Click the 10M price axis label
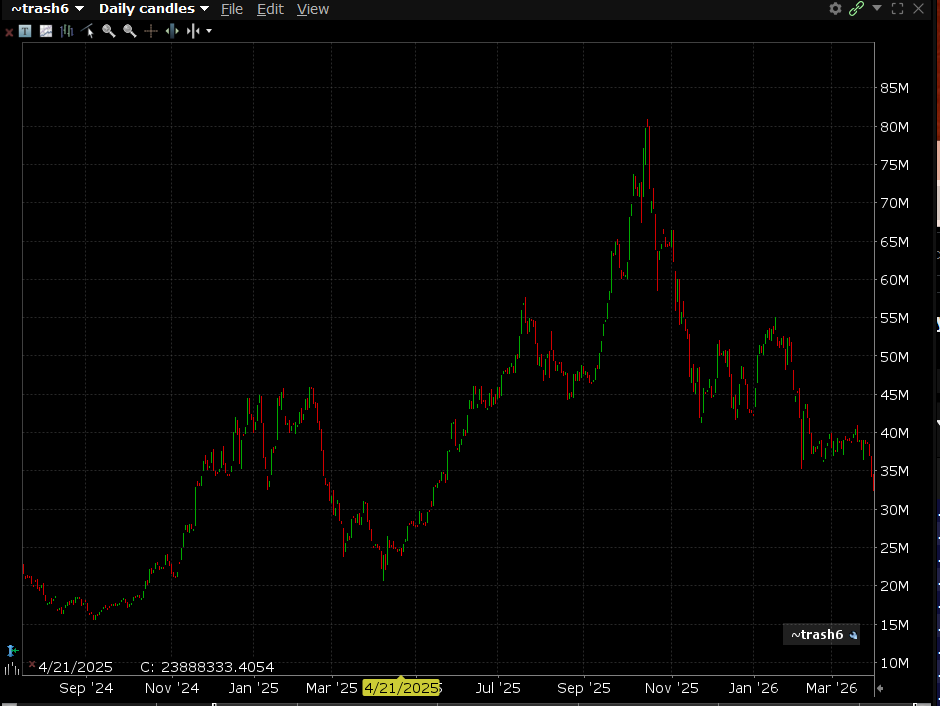Viewport: 940px width, 706px height. (x=894, y=663)
